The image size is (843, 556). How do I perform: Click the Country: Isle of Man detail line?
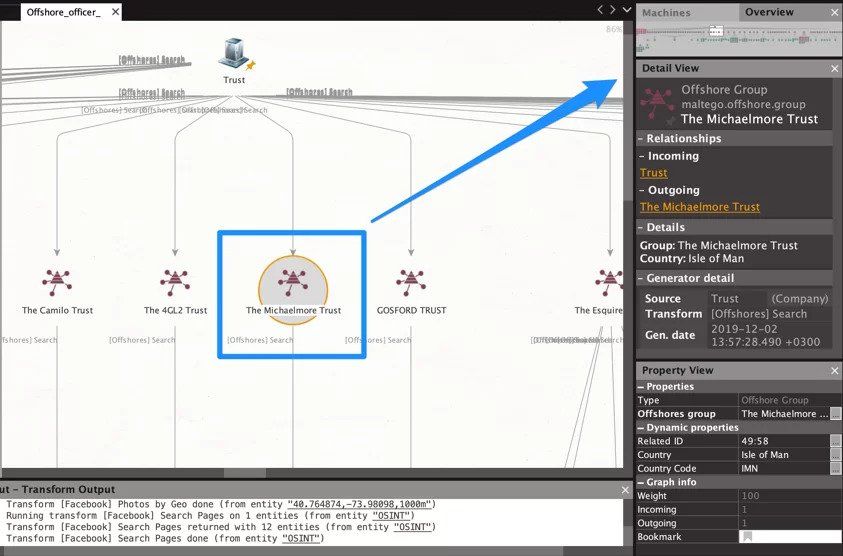tap(691, 259)
